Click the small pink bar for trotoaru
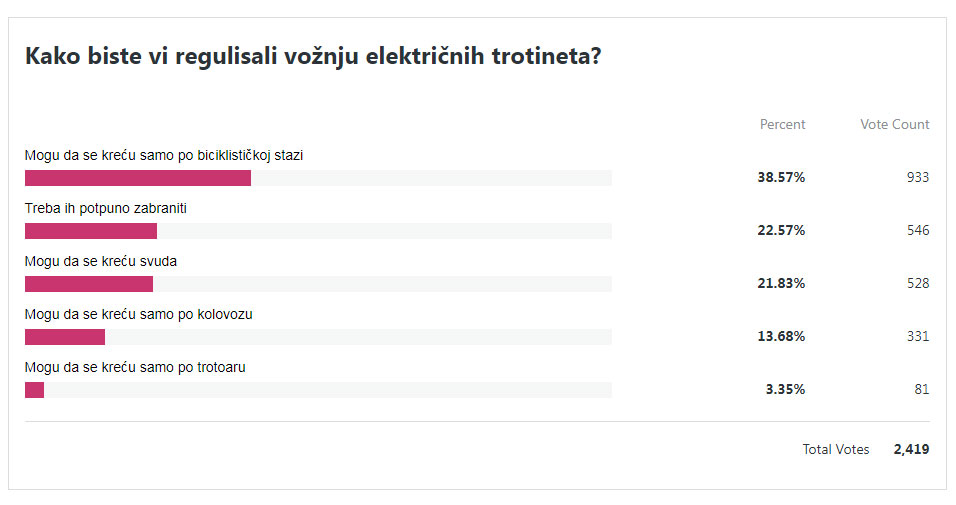 pos(34,390)
